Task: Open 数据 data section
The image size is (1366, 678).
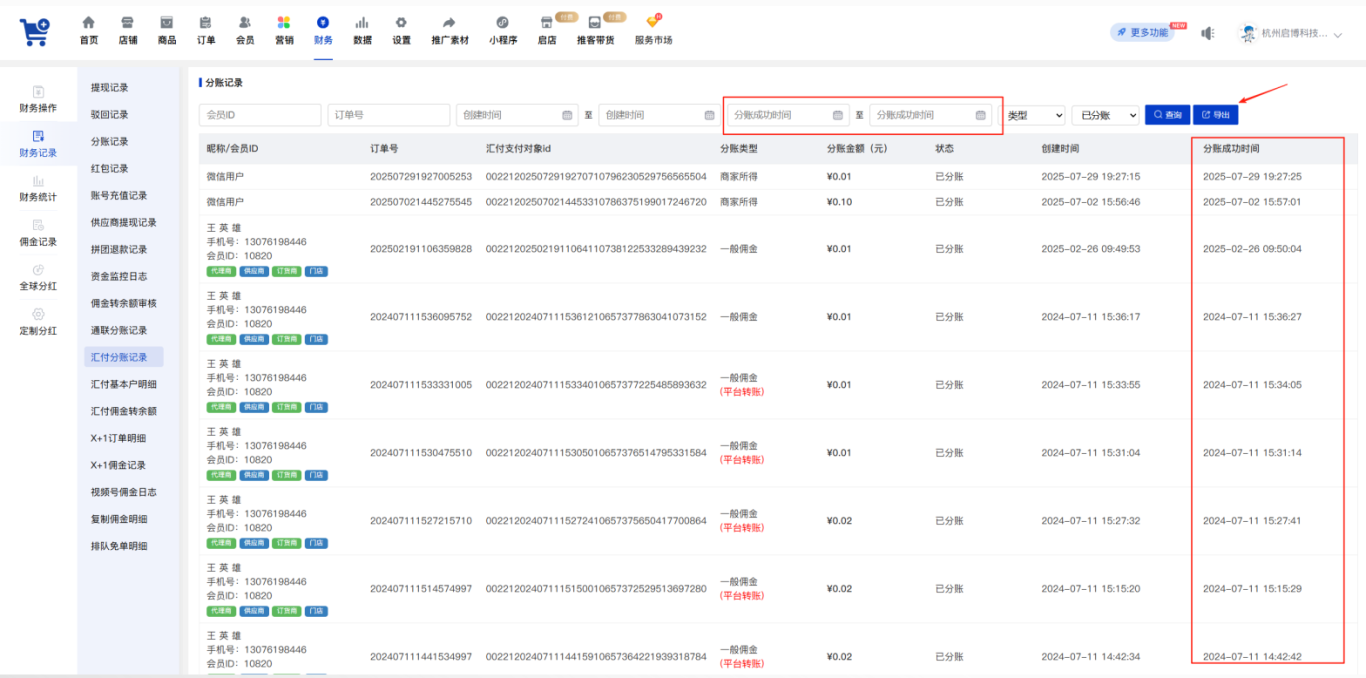Action: coord(362,31)
